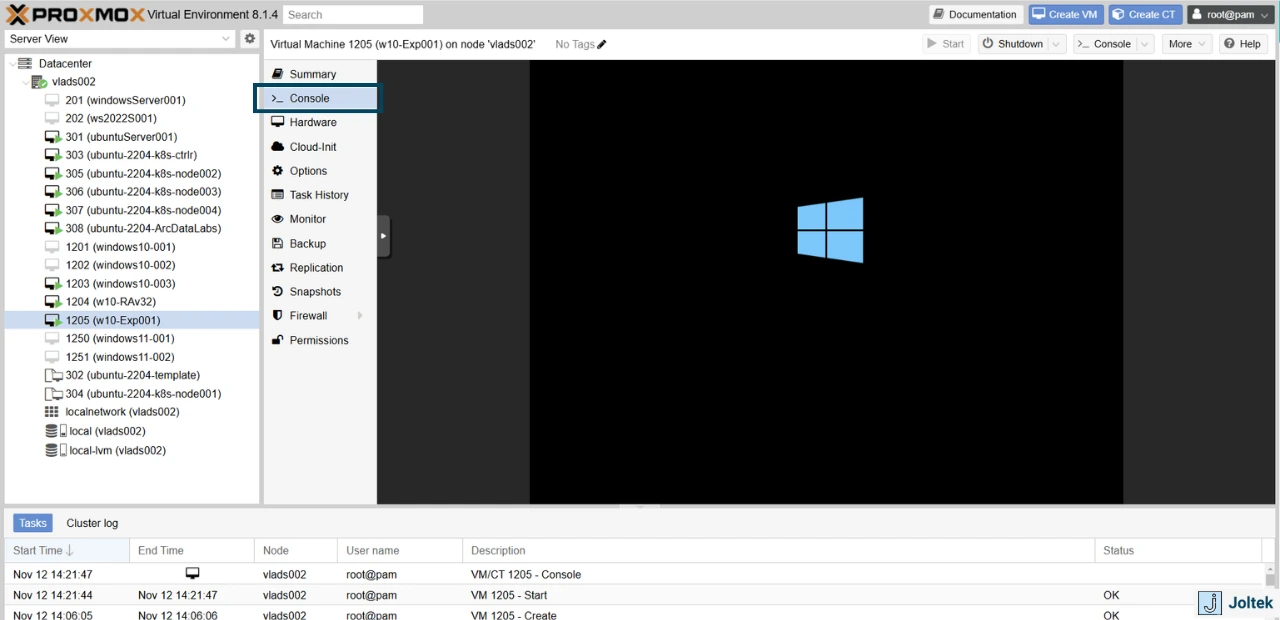
Task: Select VM 1250 (windows11-001)
Action: click(x=120, y=339)
